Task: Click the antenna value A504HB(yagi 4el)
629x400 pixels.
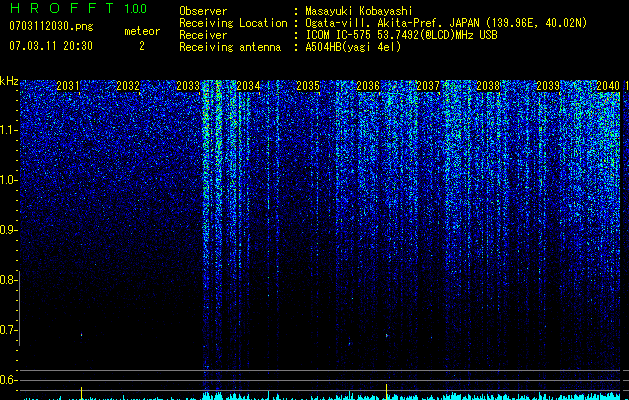Action: 353,47
